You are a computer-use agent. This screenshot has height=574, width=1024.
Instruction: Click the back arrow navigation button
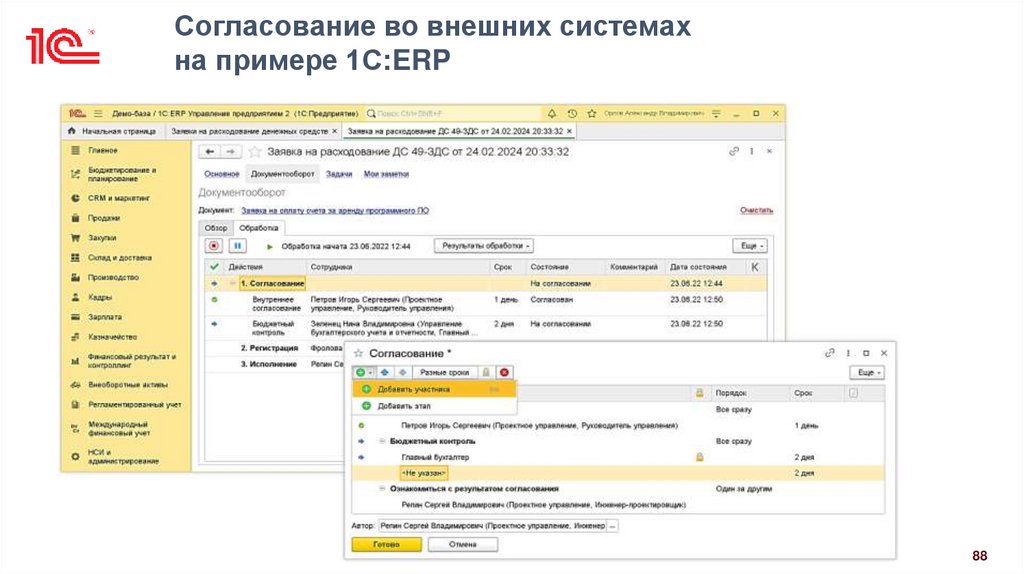coord(210,151)
